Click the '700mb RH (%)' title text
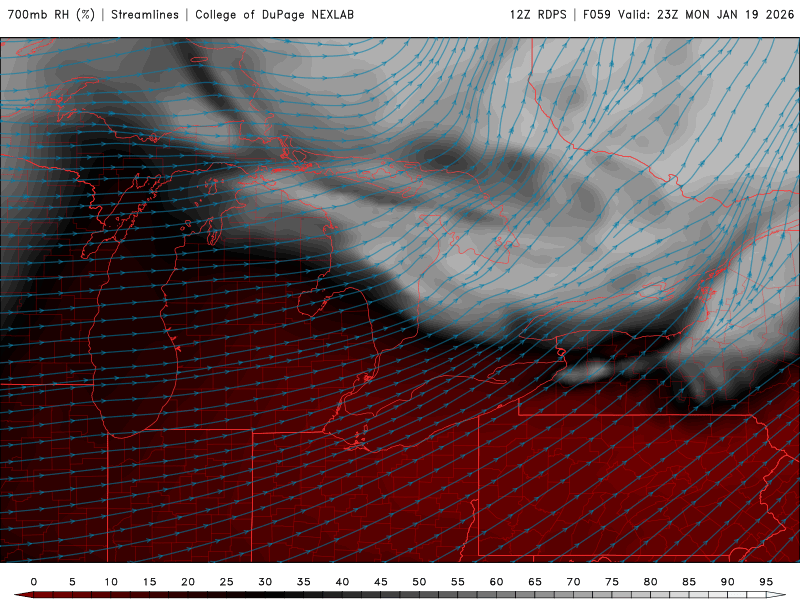Image resolution: width=800 pixels, height=600 pixels. pyautogui.click(x=52, y=14)
